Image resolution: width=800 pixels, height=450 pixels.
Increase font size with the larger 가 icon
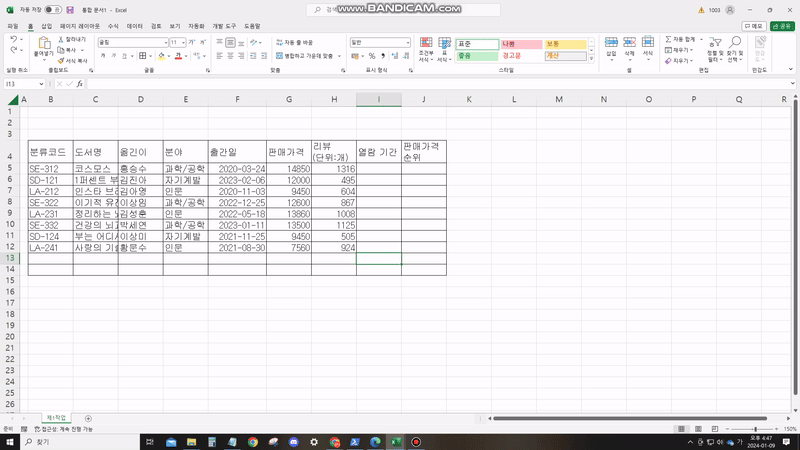(x=192, y=42)
